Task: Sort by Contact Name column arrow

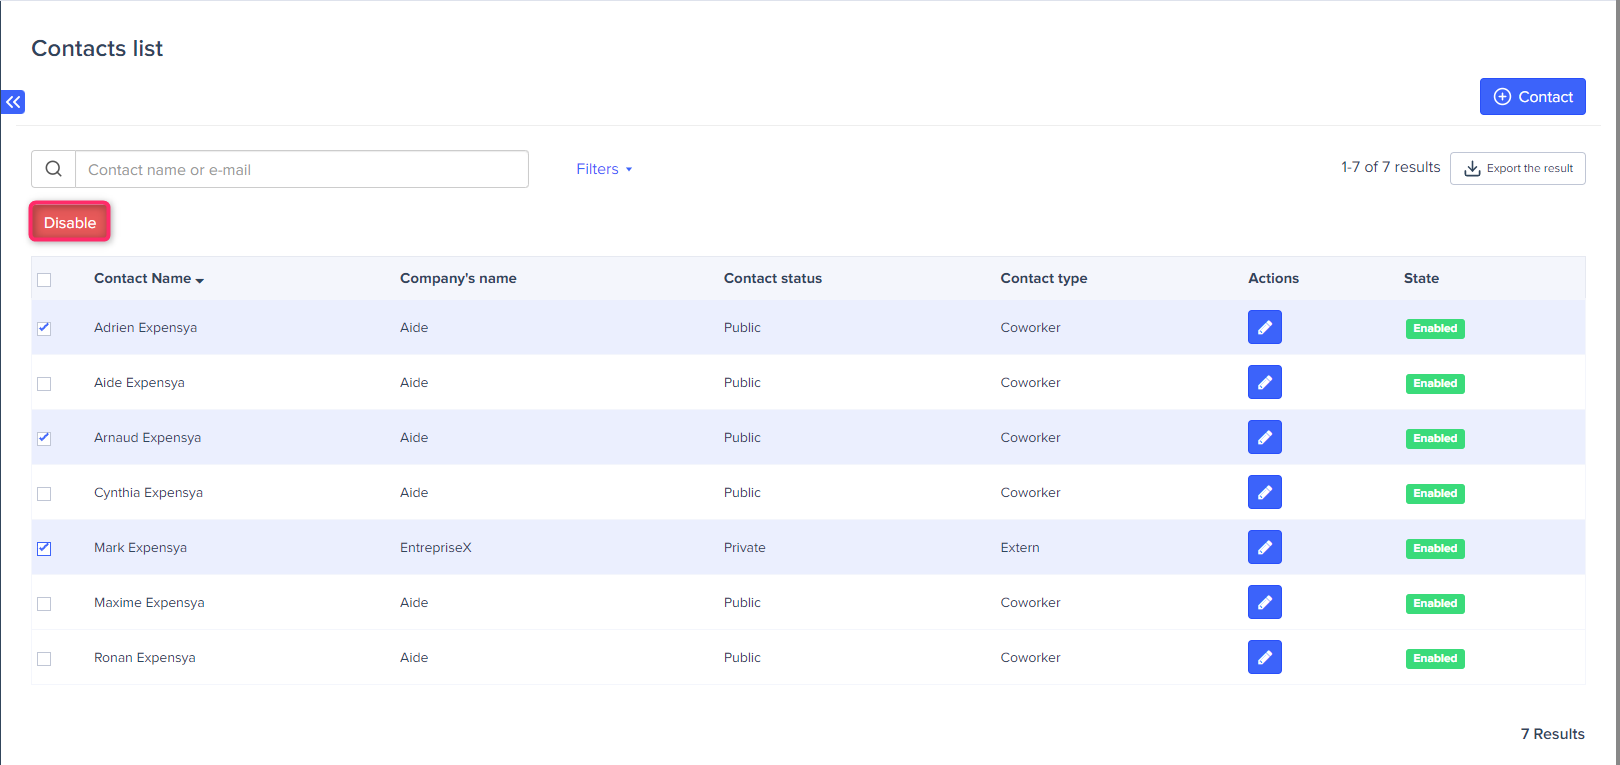Action: [200, 280]
